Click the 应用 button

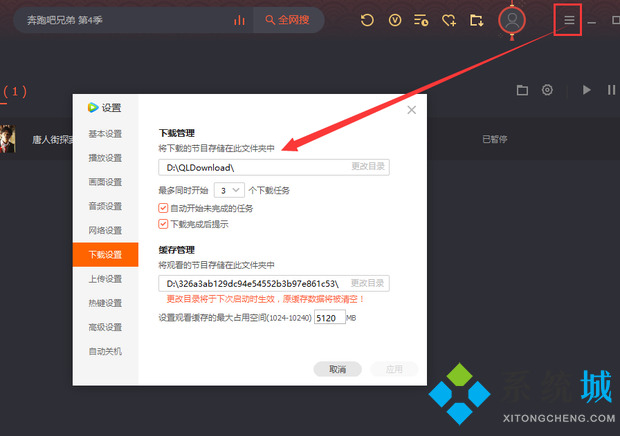(394, 369)
